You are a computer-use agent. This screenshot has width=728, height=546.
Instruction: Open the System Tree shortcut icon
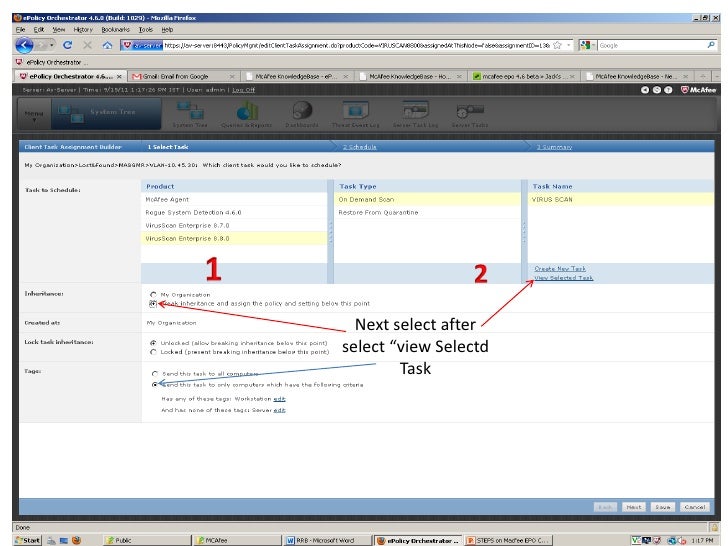190,115
